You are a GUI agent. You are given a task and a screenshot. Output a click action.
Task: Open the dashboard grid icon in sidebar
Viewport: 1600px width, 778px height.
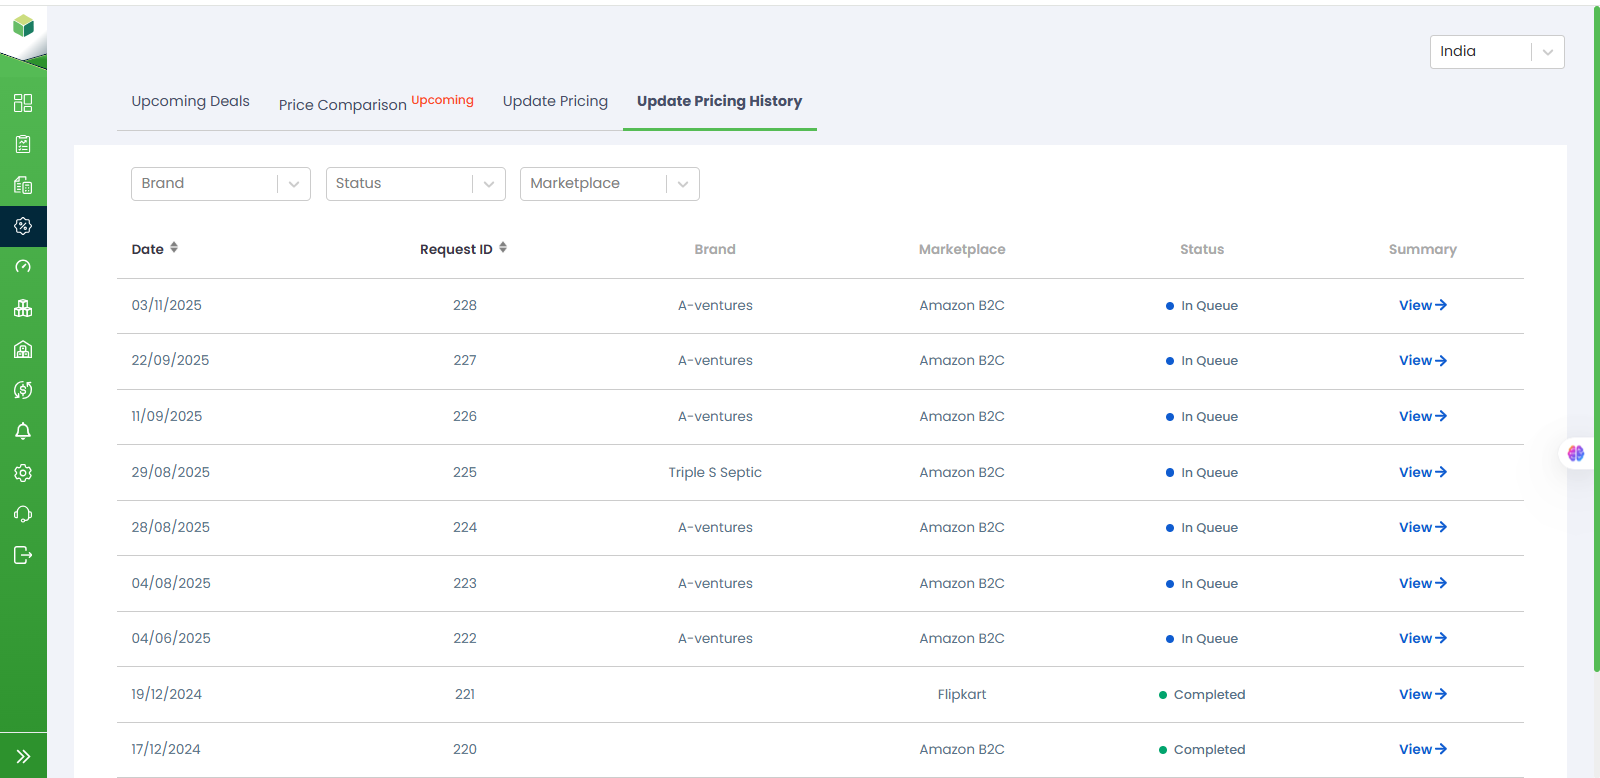pyautogui.click(x=23, y=103)
